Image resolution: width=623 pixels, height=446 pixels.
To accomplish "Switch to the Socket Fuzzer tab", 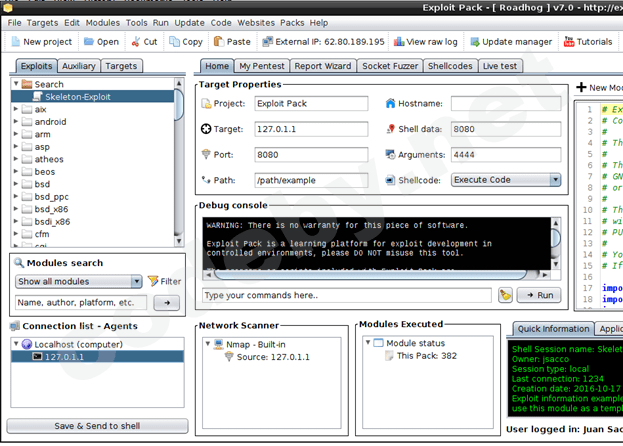I will [391, 66].
